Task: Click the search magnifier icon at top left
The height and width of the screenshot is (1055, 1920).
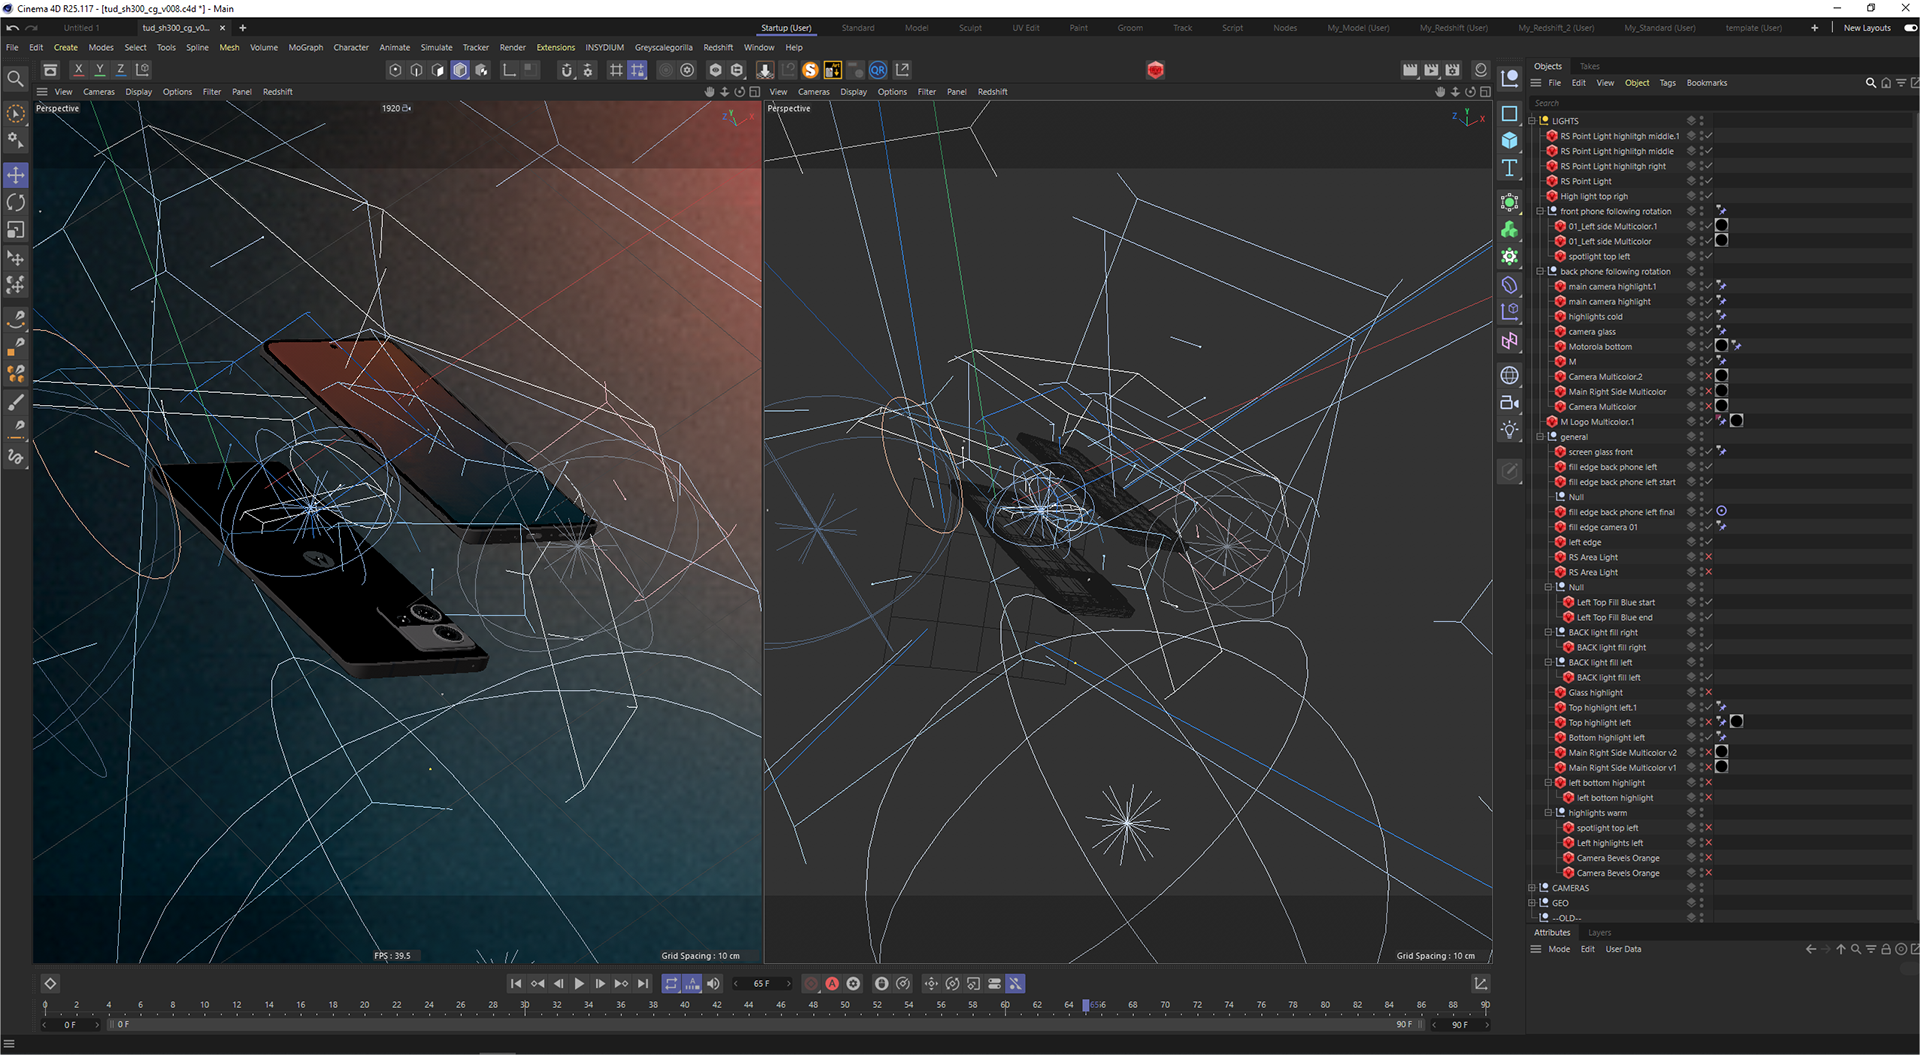Action: coord(16,78)
